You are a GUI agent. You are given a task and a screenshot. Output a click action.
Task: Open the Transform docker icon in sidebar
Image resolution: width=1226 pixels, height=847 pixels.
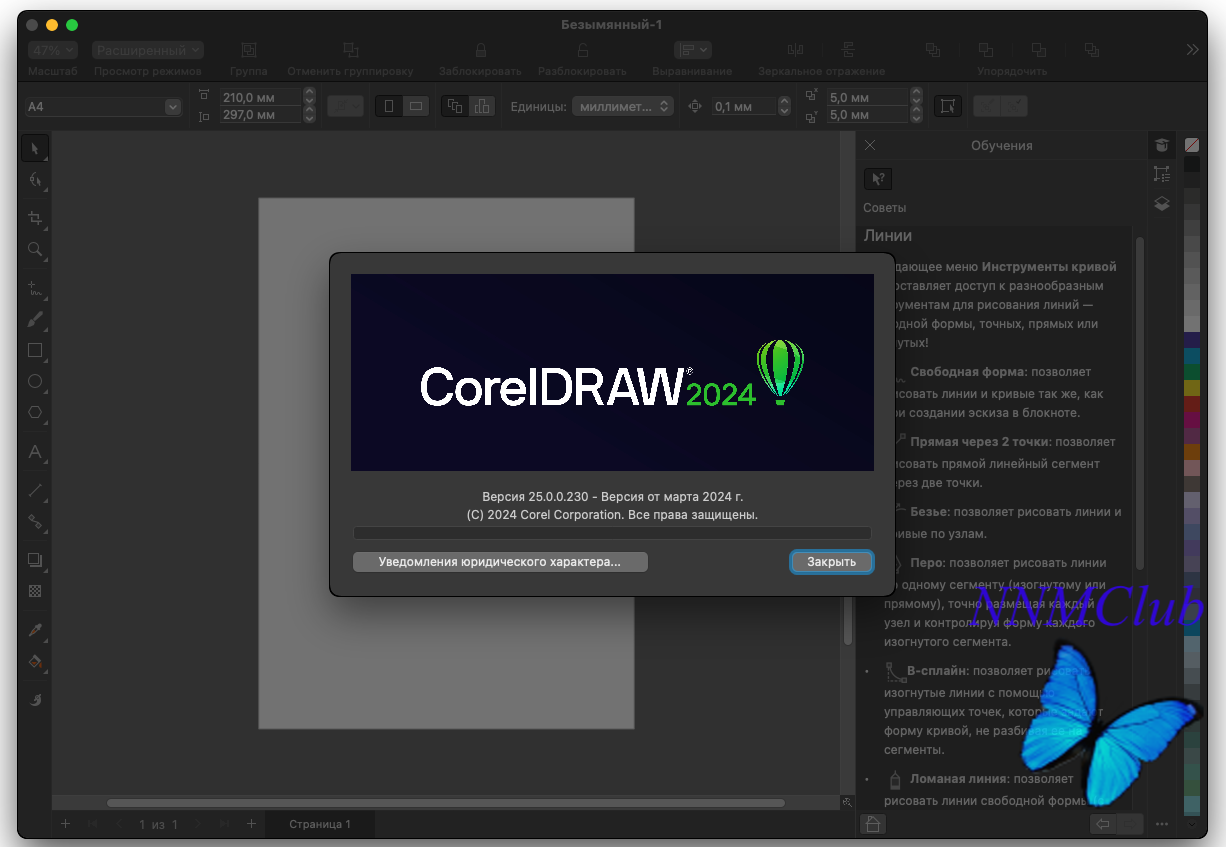(1161, 174)
